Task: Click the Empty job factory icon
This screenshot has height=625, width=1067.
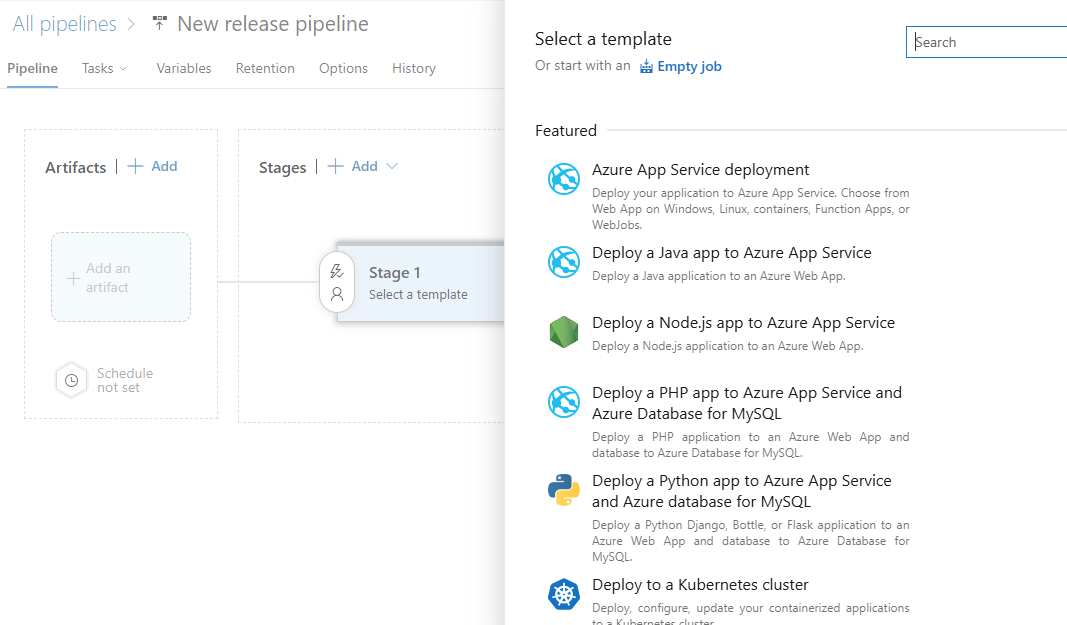Action: (x=646, y=66)
